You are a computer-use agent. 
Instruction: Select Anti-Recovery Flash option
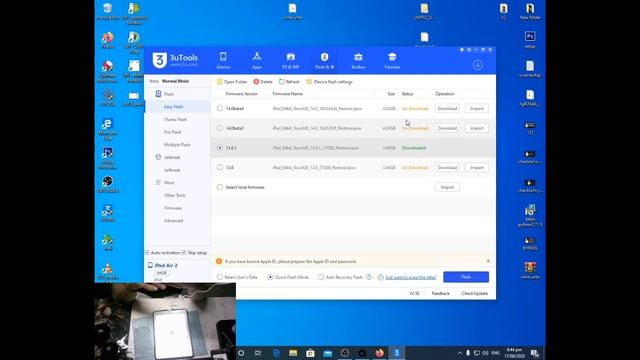tap(321, 277)
